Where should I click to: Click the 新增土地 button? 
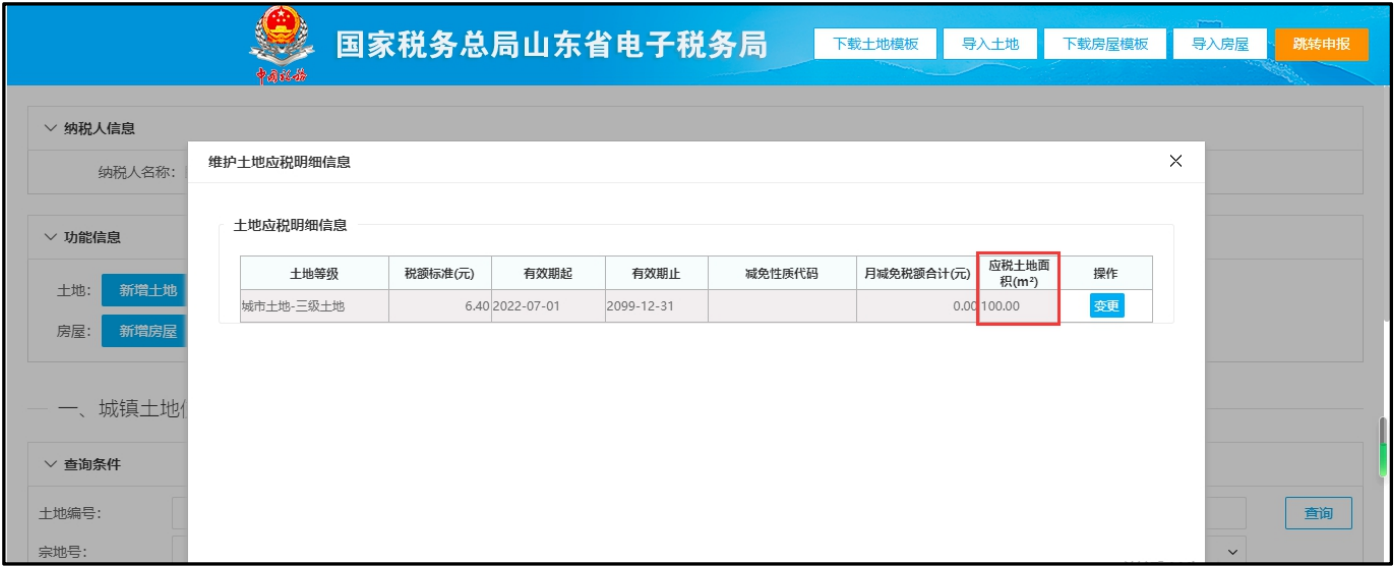147,291
